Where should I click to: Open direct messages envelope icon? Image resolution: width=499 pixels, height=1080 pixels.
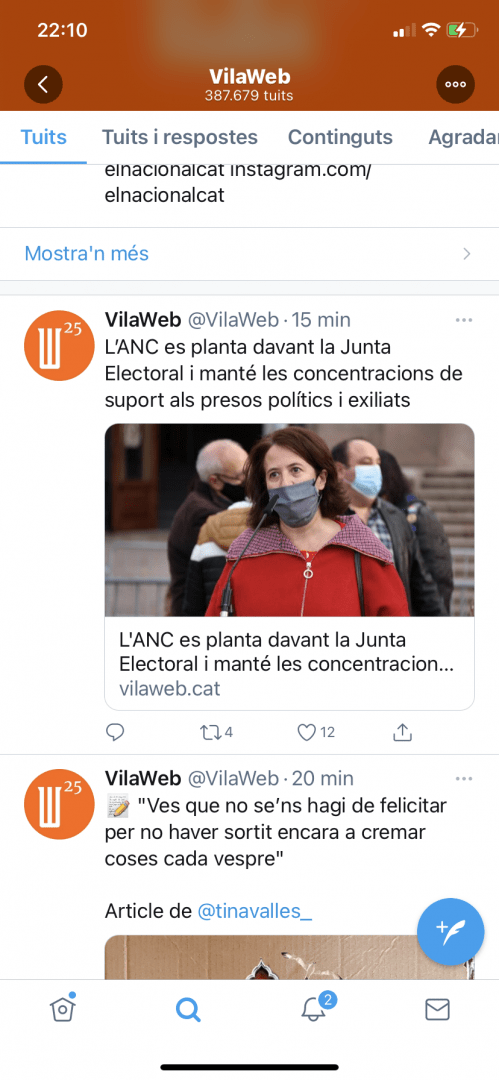437,1009
